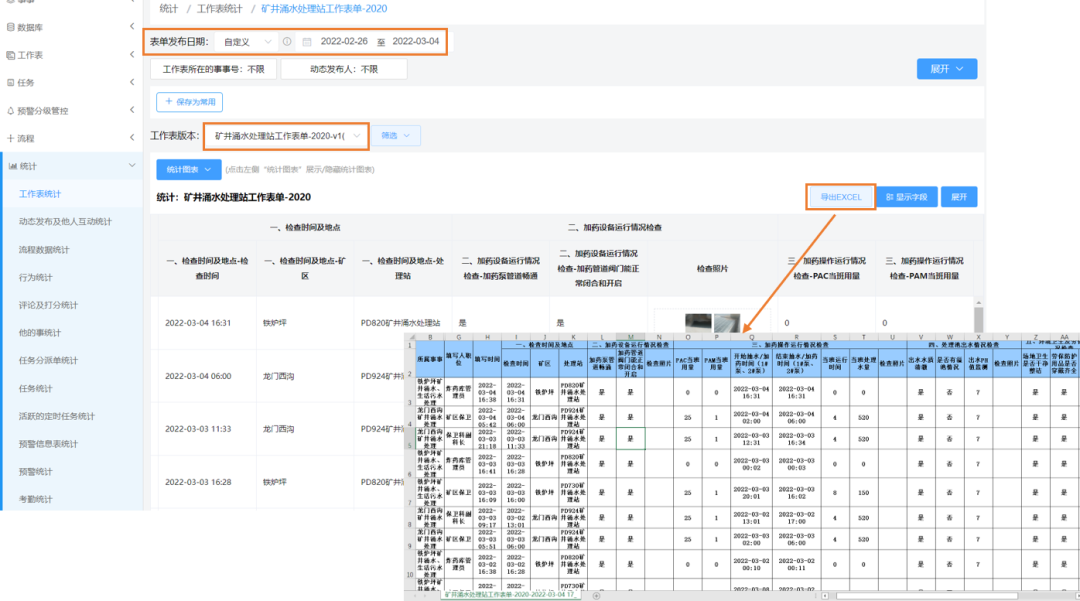Viewport: 1080px width, 601px height.
Task: Click the plus icon beside 流程 in sidebar
Action: (11, 138)
